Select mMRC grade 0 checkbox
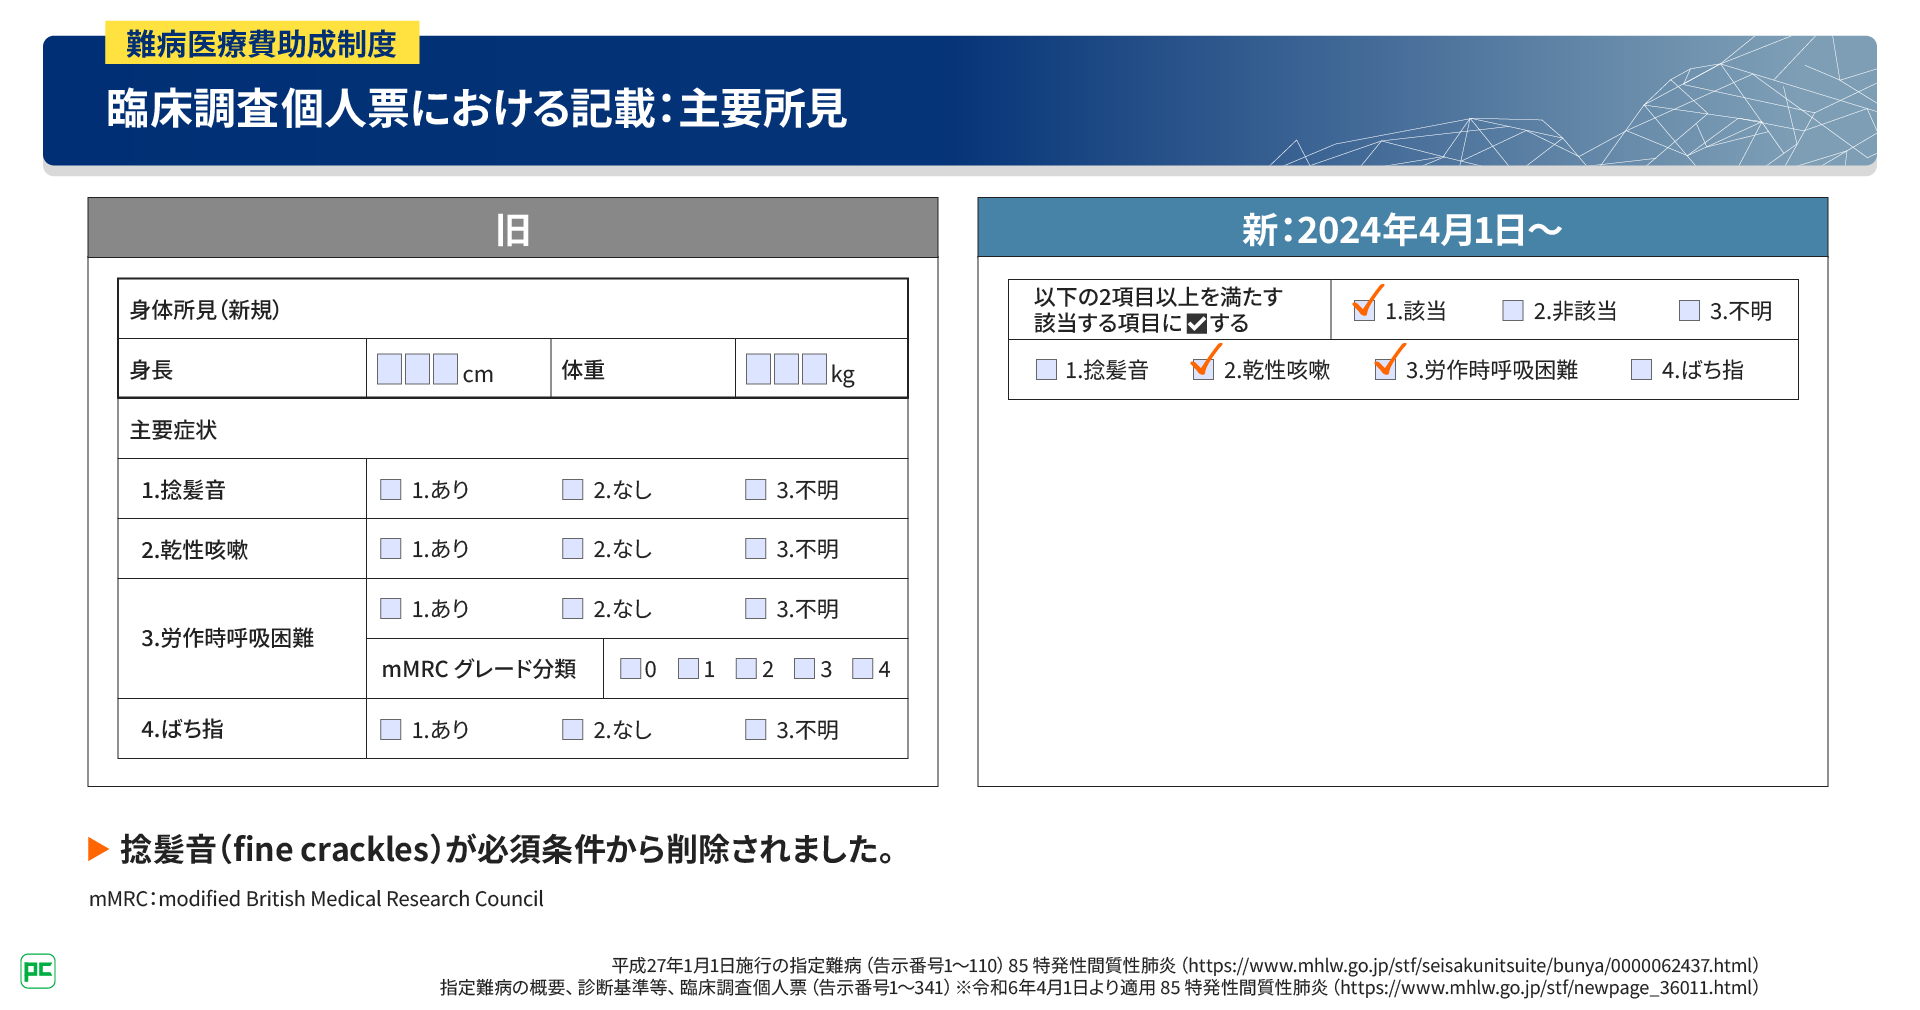The width and height of the screenshot is (1920, 1010). (630, 669)
